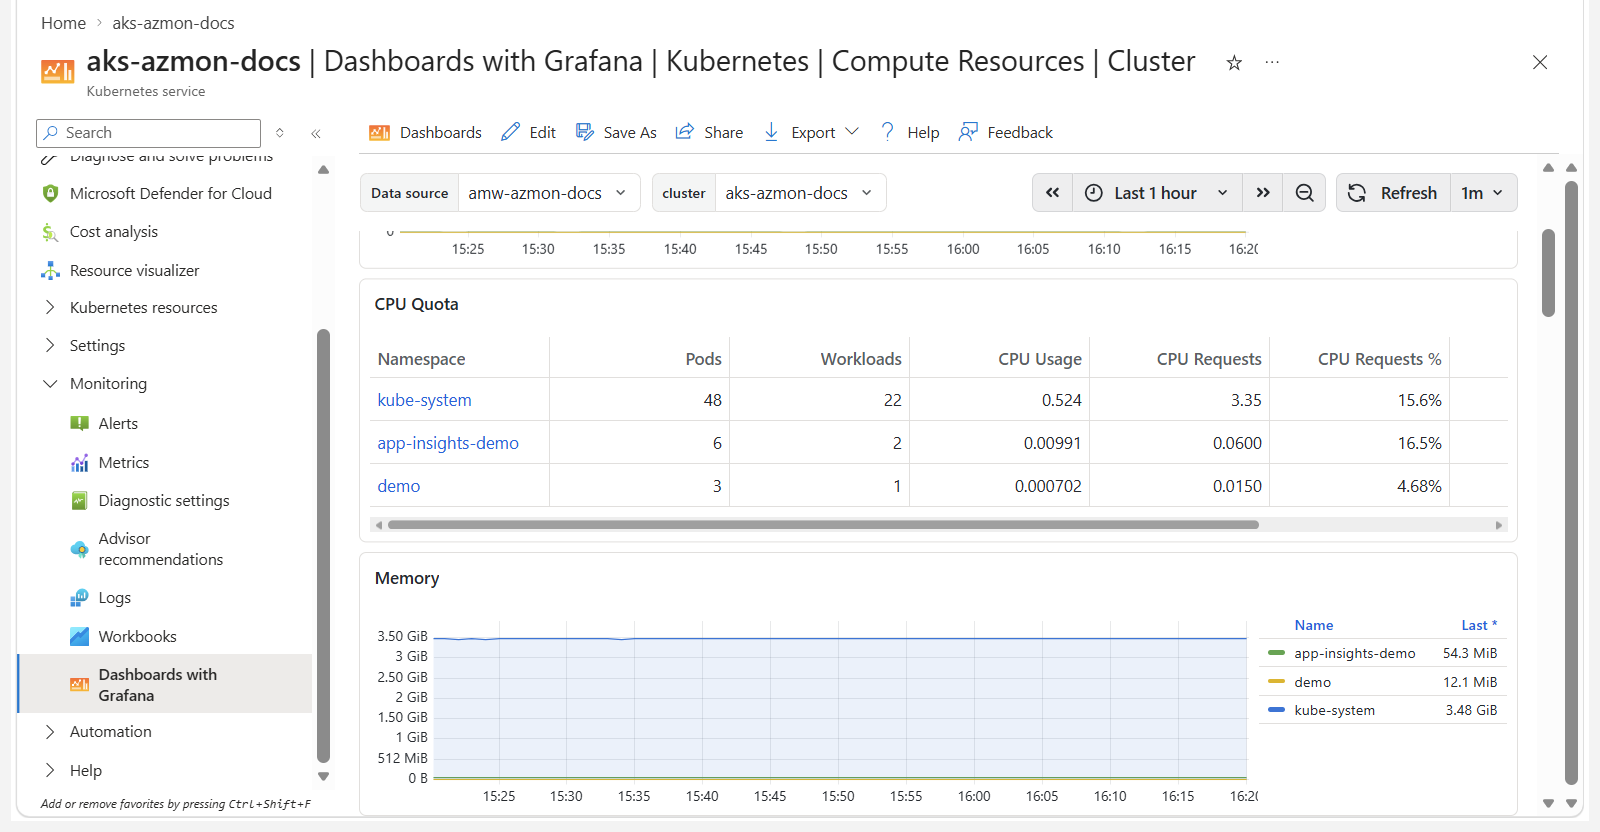Sort by Namespace column header
This screenshot has width=1600, height=832.
tap(421, 359)
